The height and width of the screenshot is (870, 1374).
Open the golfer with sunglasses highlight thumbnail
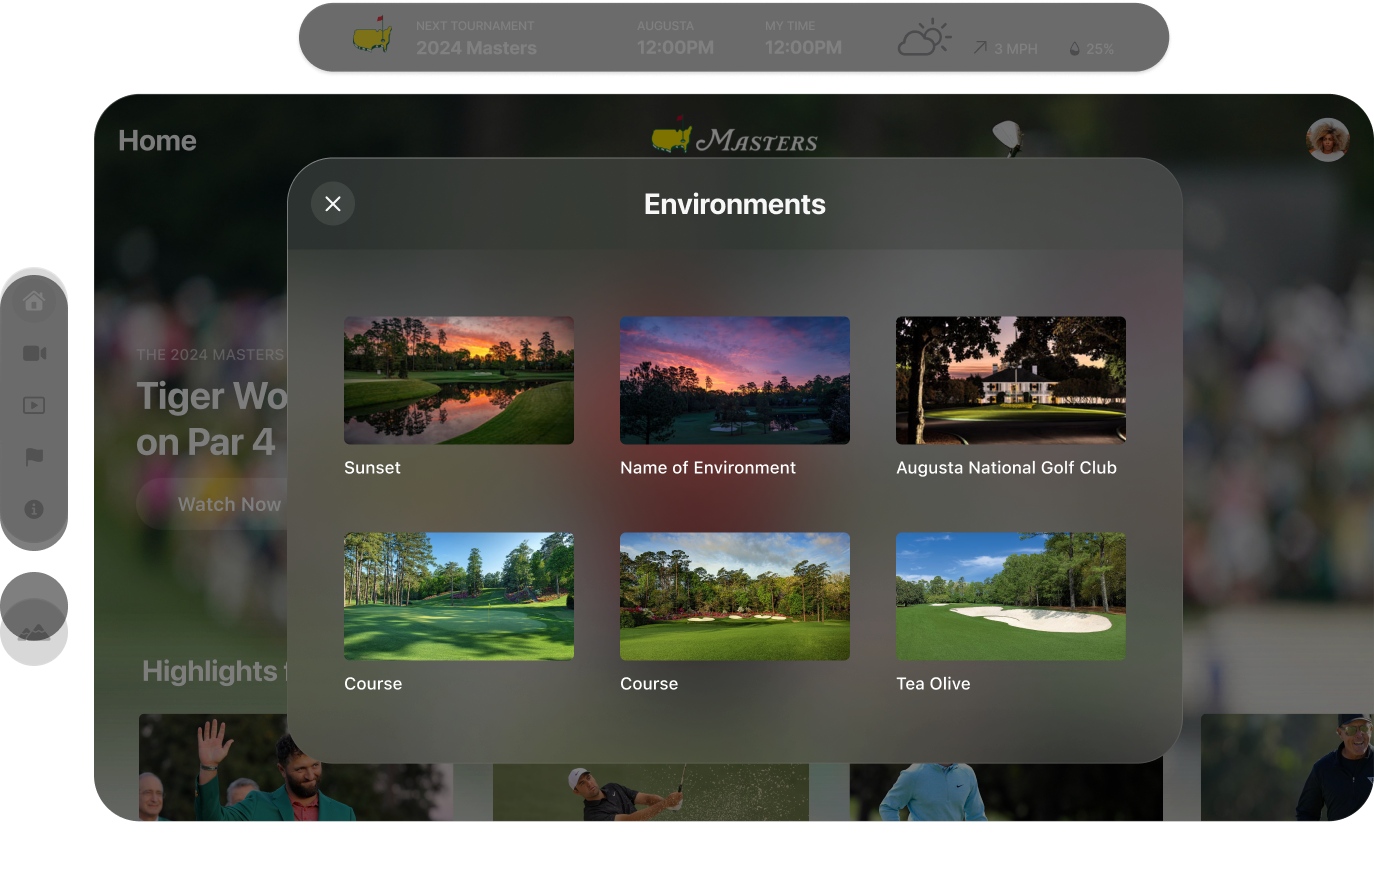coord(1287,767)
